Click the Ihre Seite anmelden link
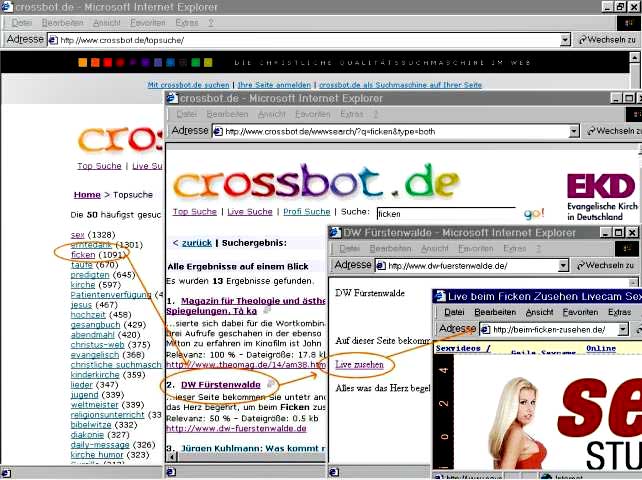The height and width of the screenshot is (480, 642). pos(274,85)
